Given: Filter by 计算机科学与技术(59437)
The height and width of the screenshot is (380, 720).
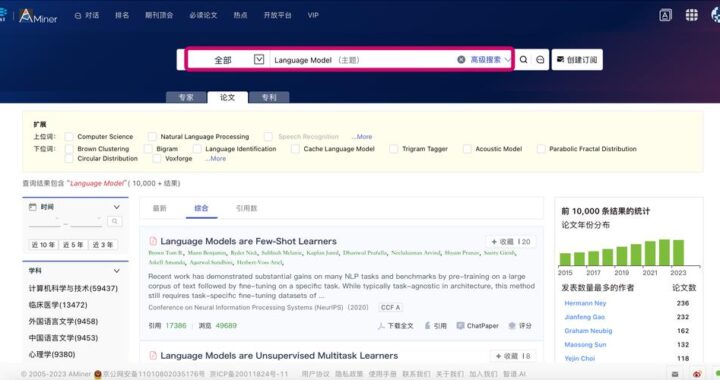Looking at the screenshot, I should 73,288.
